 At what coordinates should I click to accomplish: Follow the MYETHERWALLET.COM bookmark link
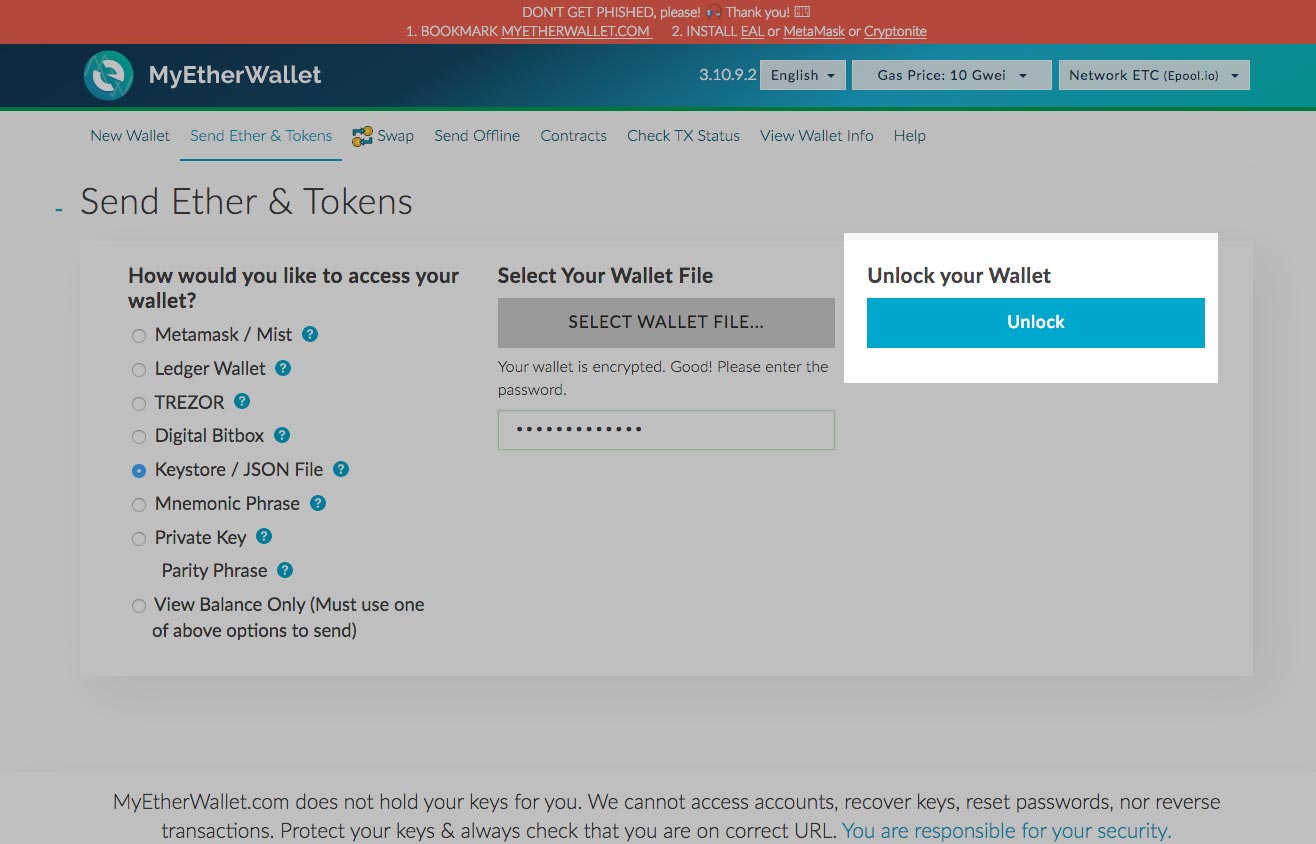pyautogui.click(x=576, y=31)
